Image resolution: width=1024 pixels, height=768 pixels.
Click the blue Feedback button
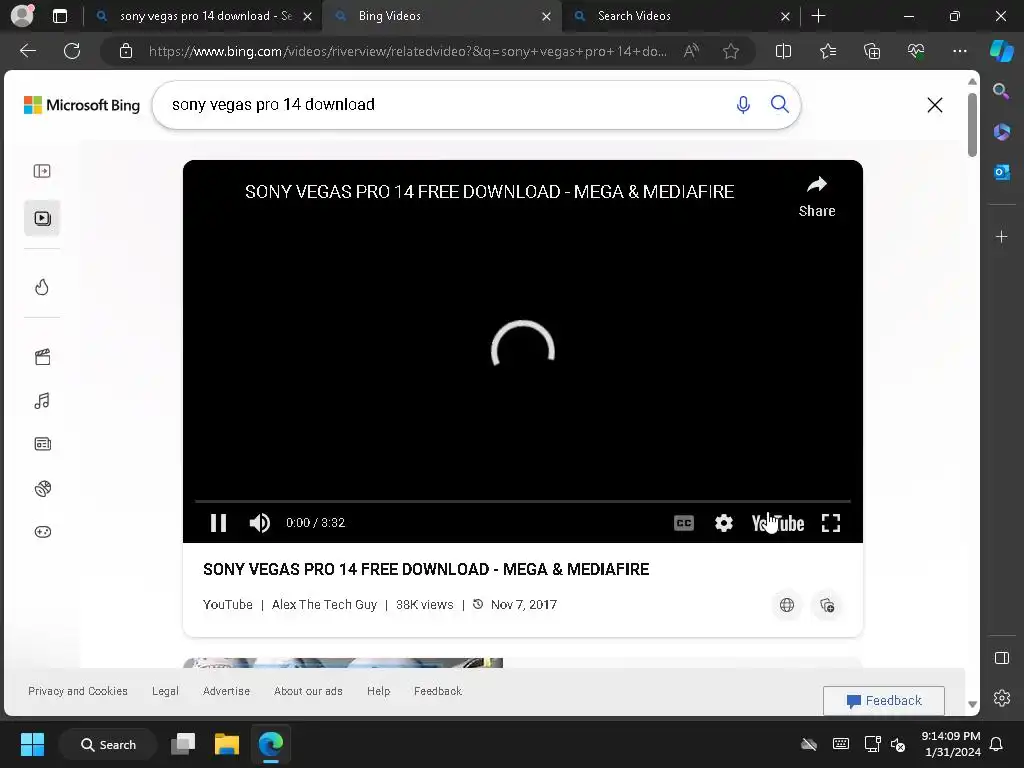(x=884, y=701)
